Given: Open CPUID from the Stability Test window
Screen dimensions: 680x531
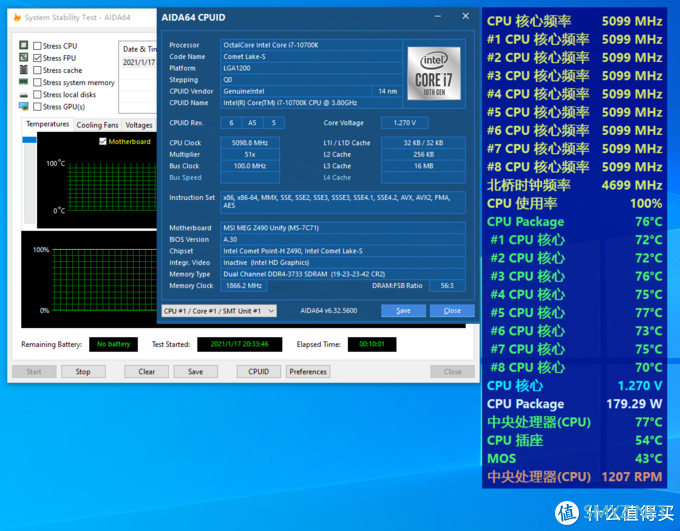Looking at the screenshot, I should point(258,371).
